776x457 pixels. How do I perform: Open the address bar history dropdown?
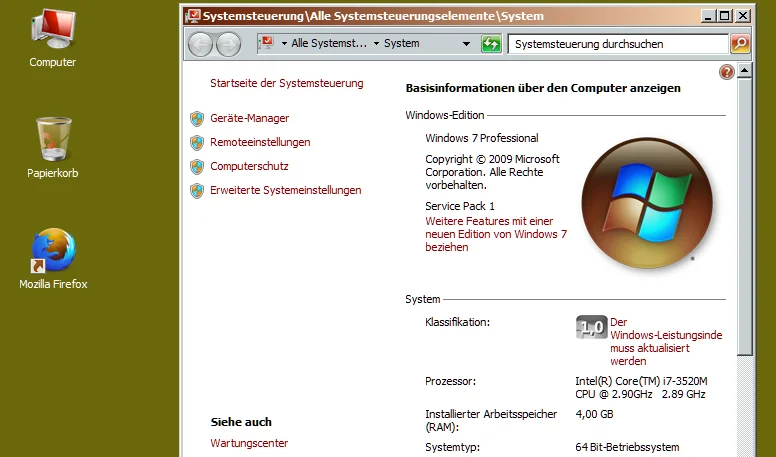click(466, 44)
